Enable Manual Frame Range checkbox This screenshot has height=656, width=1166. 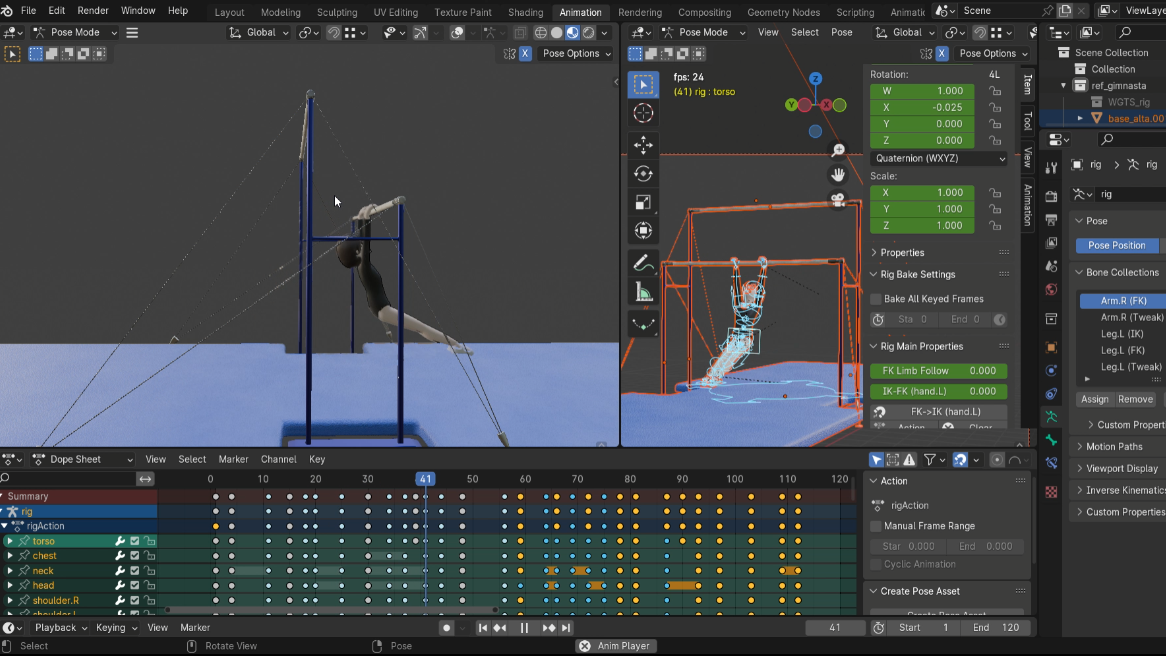pos(876,526)
